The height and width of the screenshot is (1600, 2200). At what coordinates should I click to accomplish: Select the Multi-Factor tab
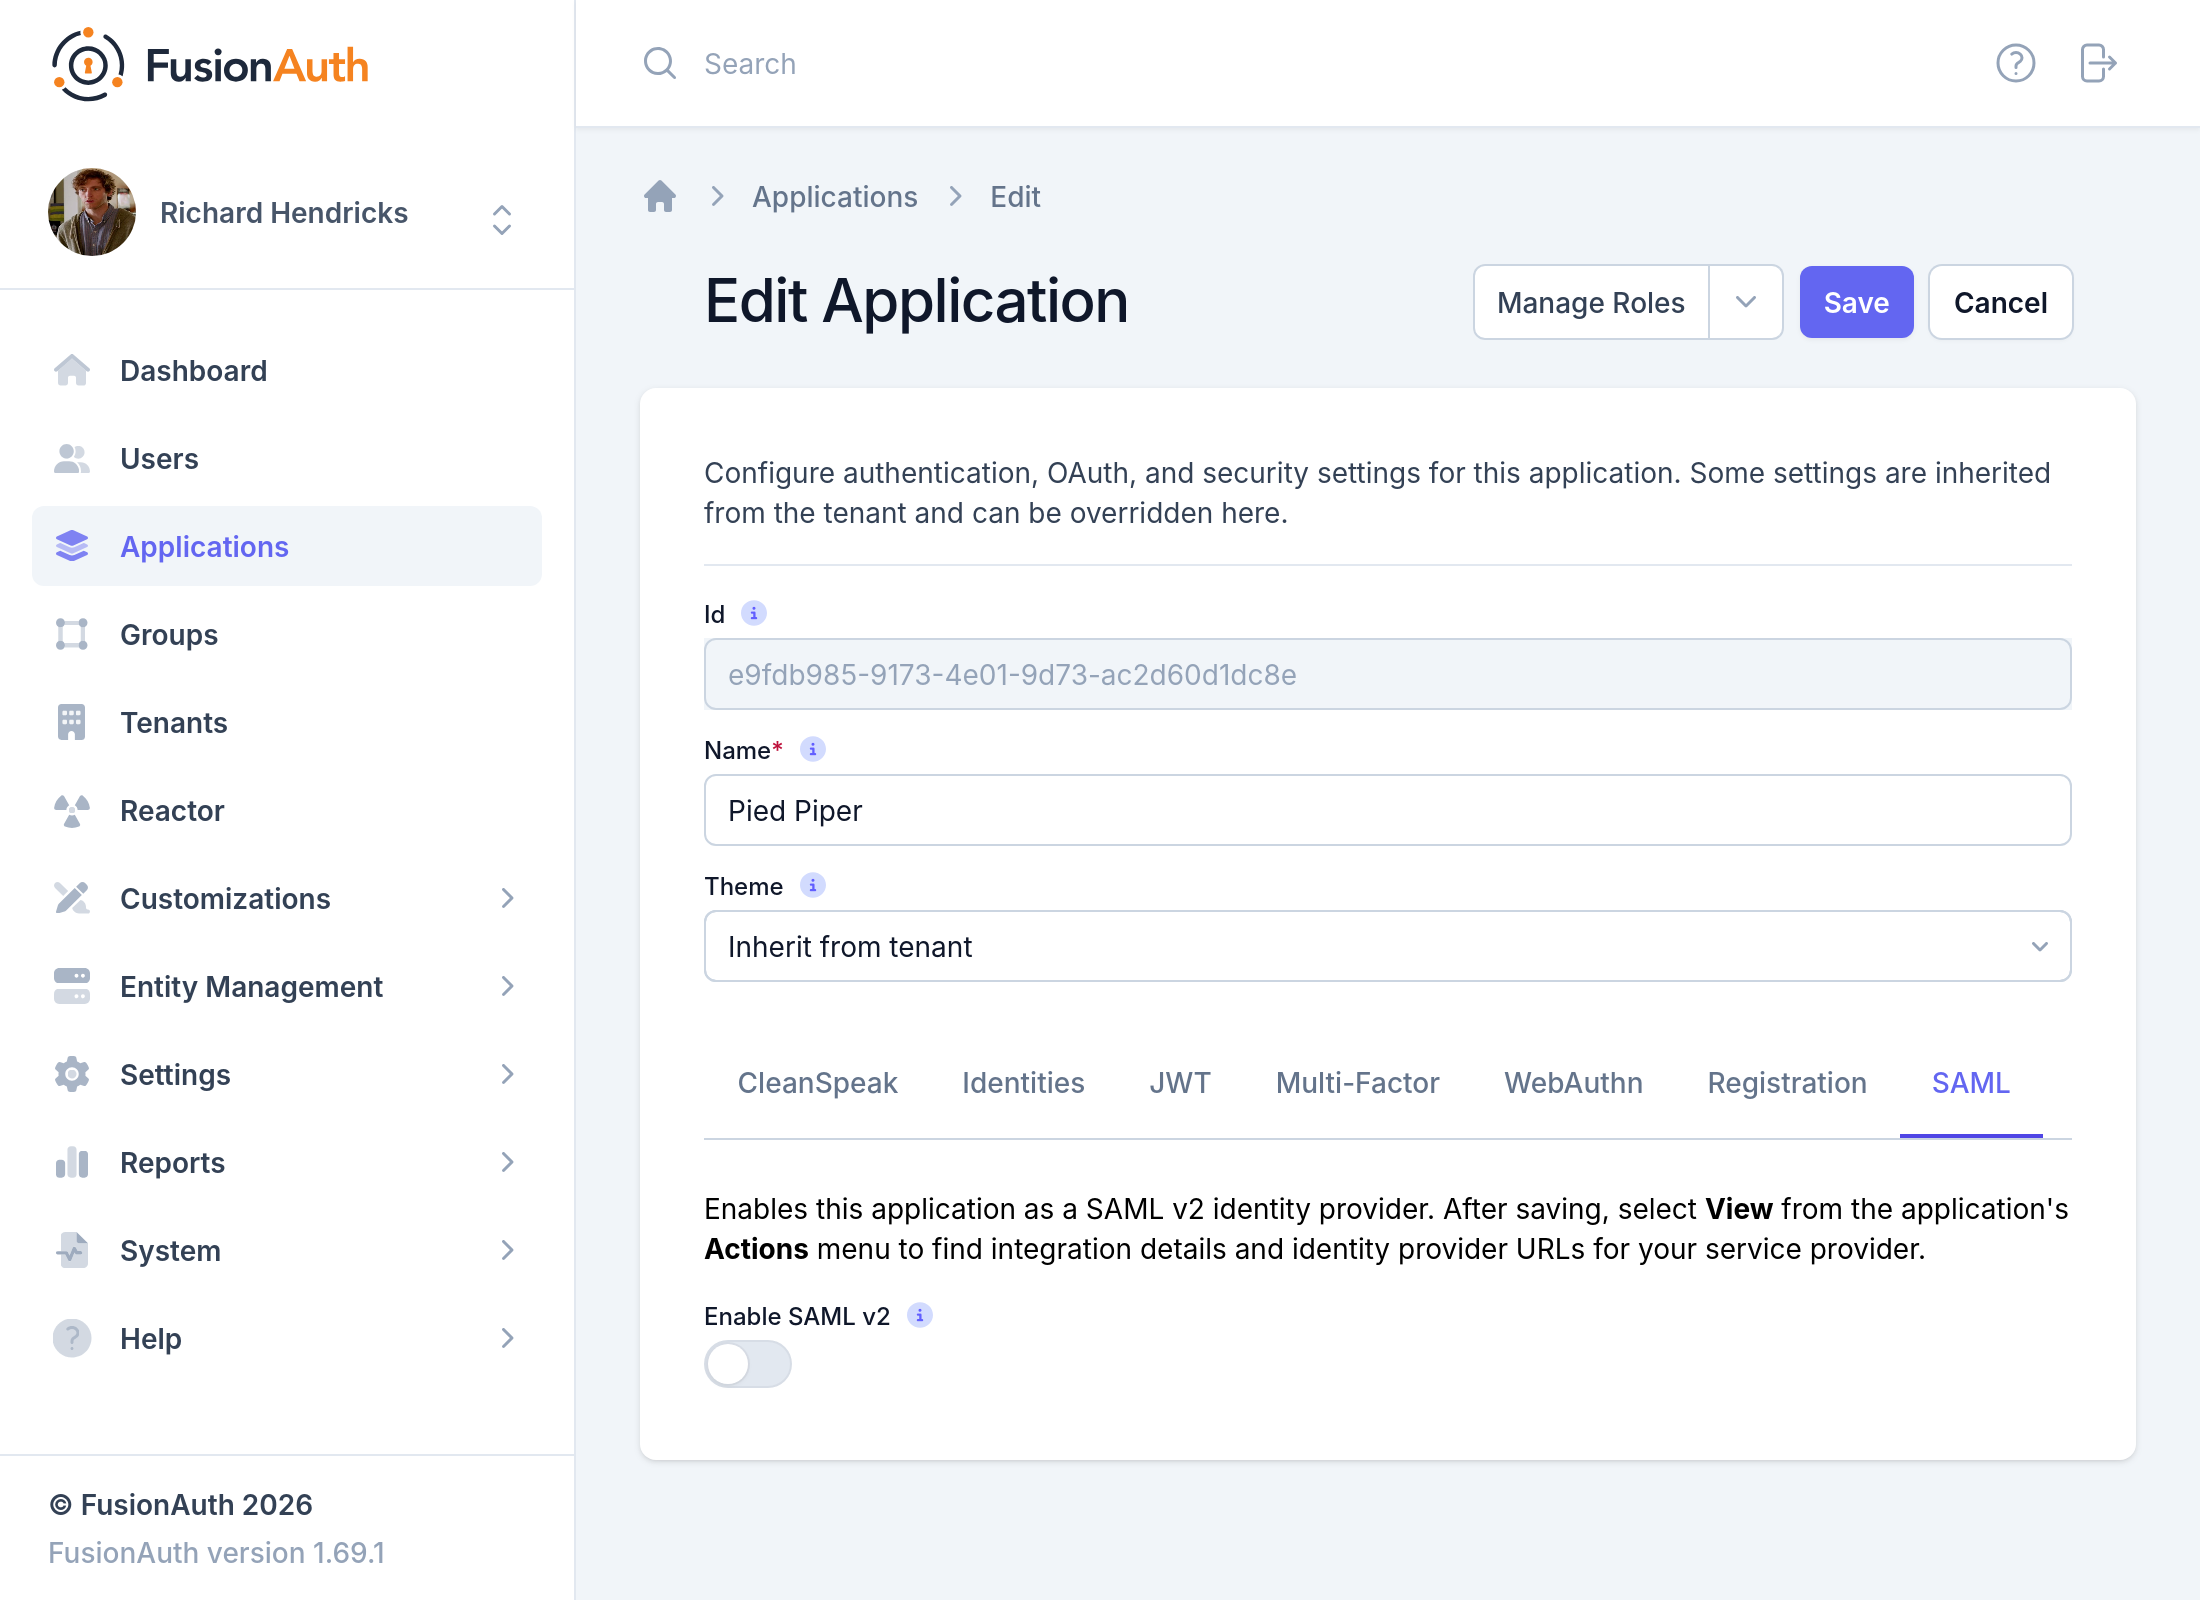click(x=1357, y=1083)
